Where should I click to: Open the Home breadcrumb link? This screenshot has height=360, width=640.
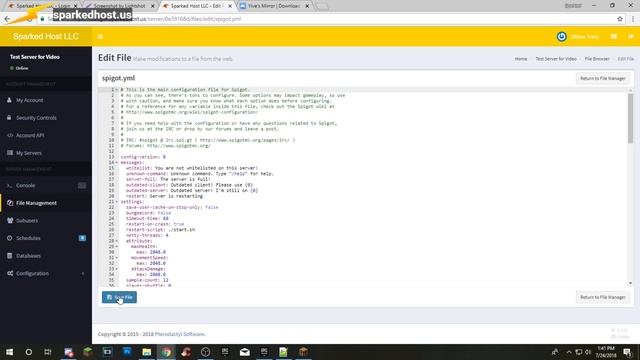point(521,59)
